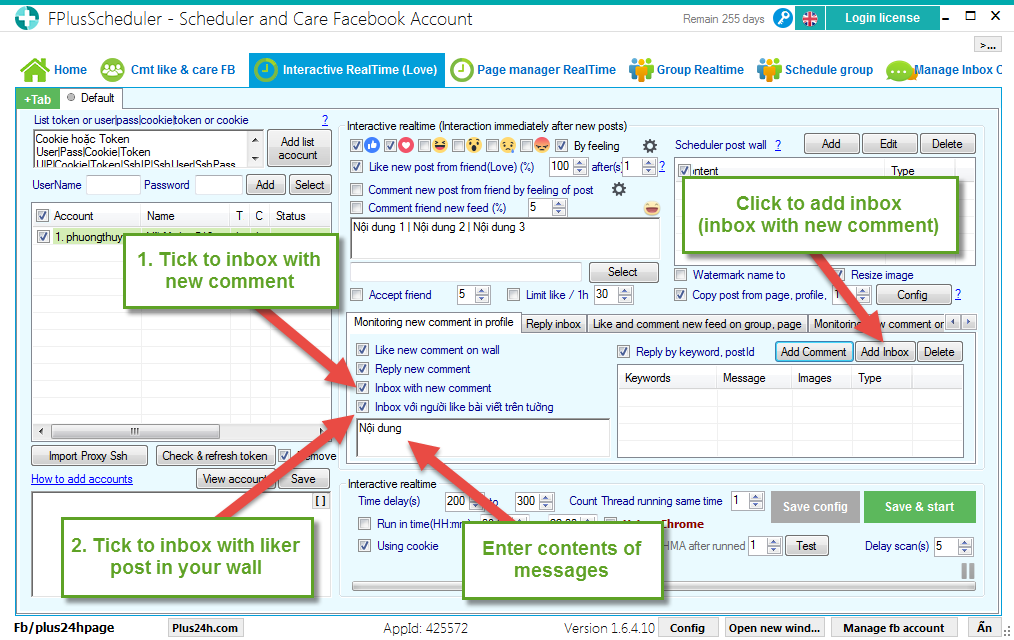Image resolution: width=1014 pixels, height=640 pixels.
Task: Enable the Haha reaction checkbox
Action: [x=424, y=145]
